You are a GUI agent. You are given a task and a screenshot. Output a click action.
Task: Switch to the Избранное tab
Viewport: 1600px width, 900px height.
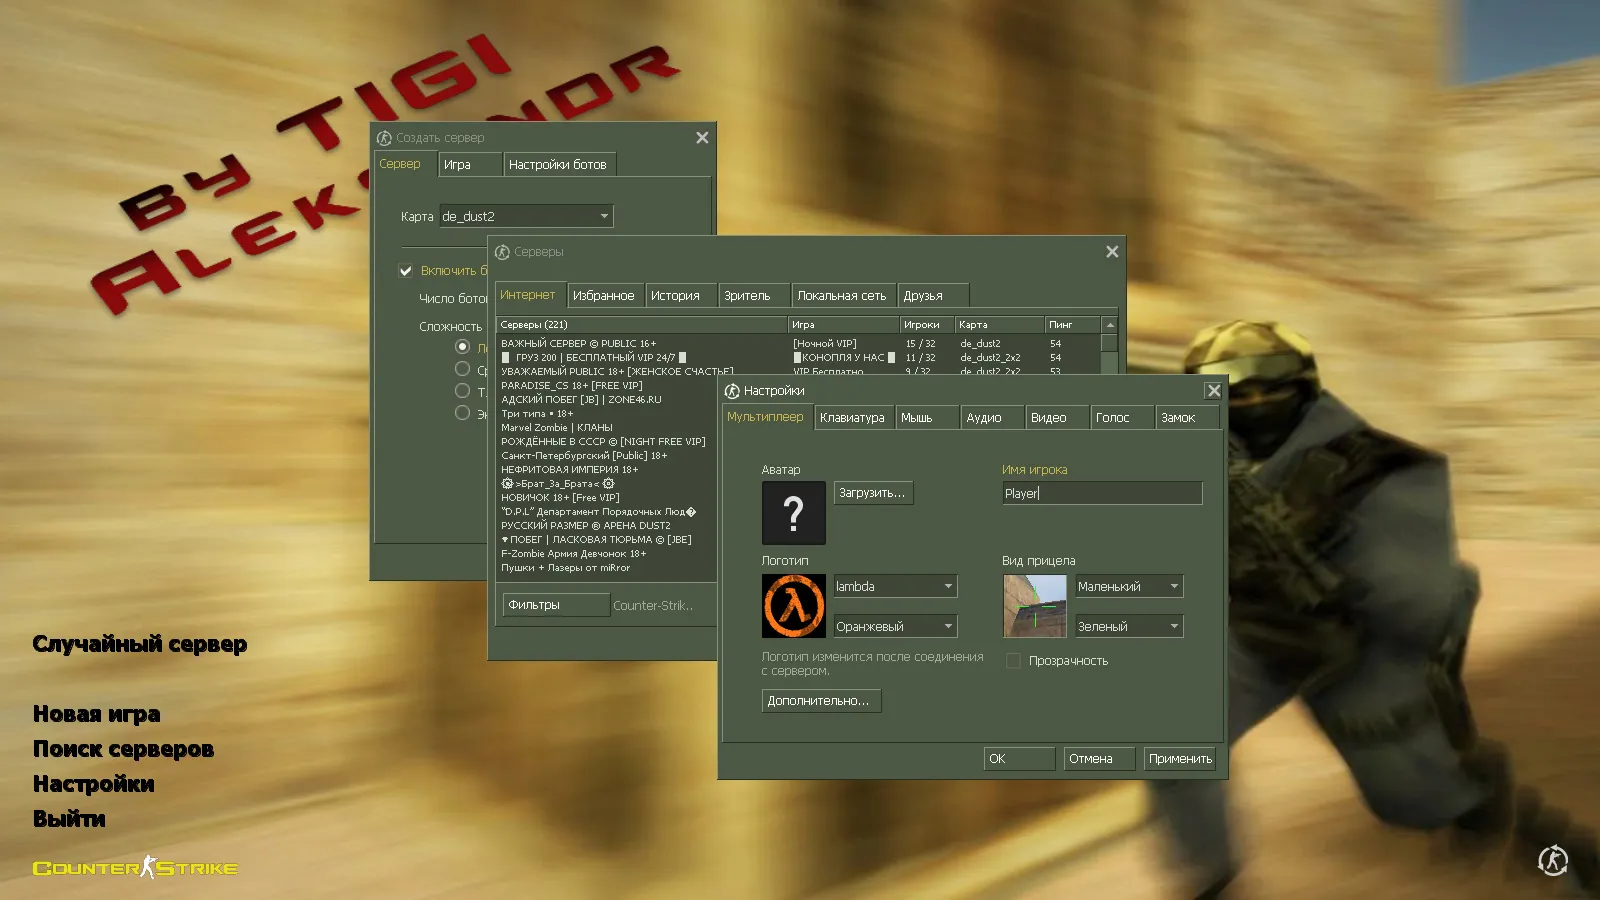605,294
